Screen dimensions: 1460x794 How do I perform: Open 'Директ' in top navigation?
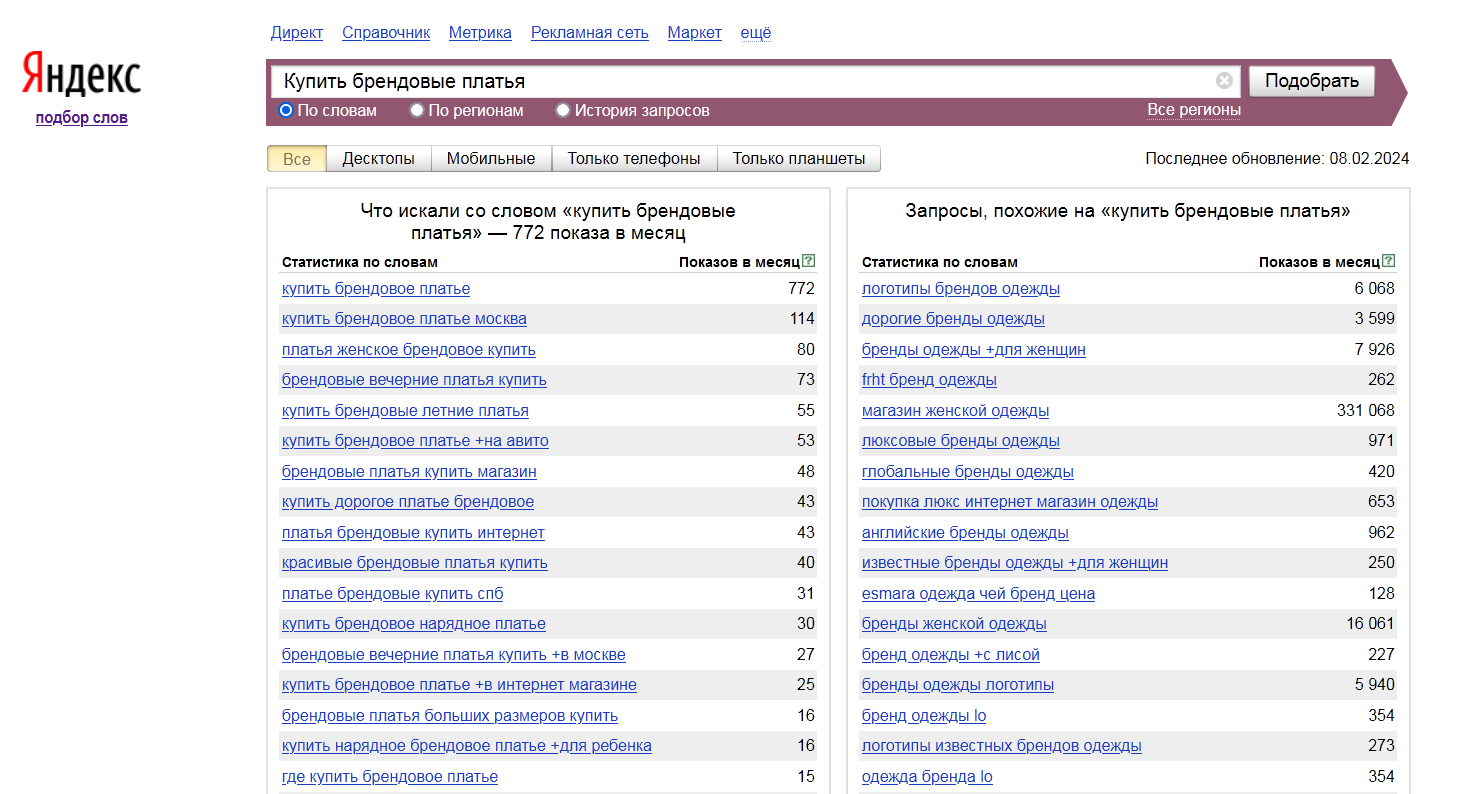pos(297,33)
